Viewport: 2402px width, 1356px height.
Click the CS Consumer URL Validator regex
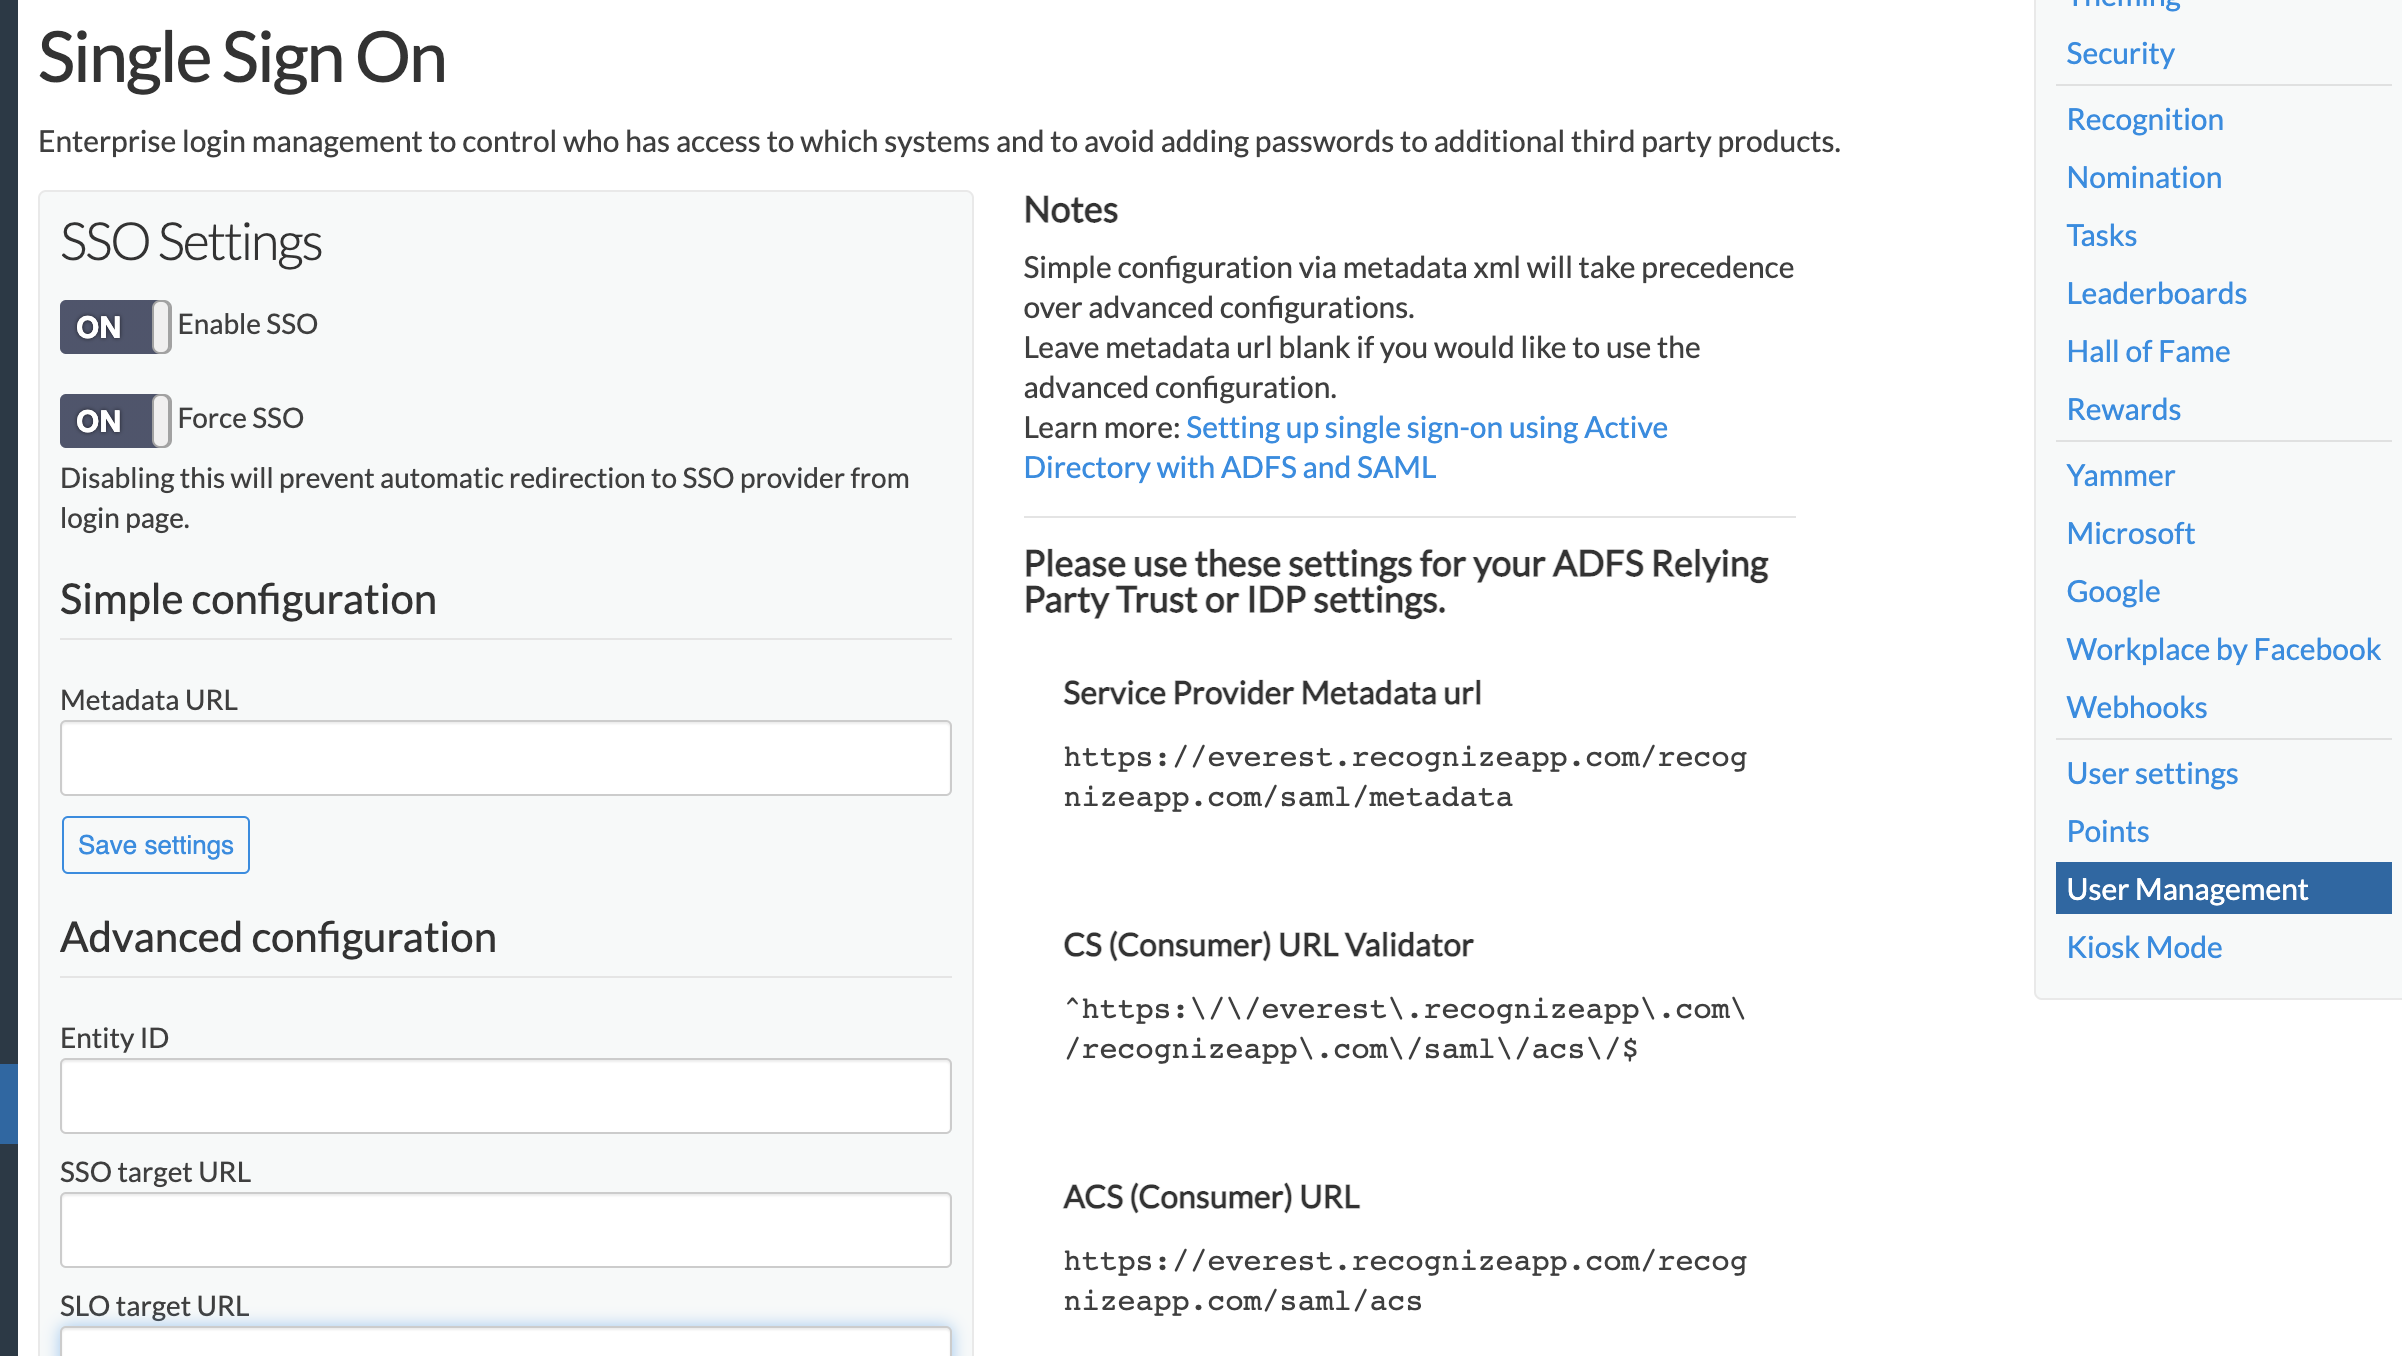coord(1405,1029)
